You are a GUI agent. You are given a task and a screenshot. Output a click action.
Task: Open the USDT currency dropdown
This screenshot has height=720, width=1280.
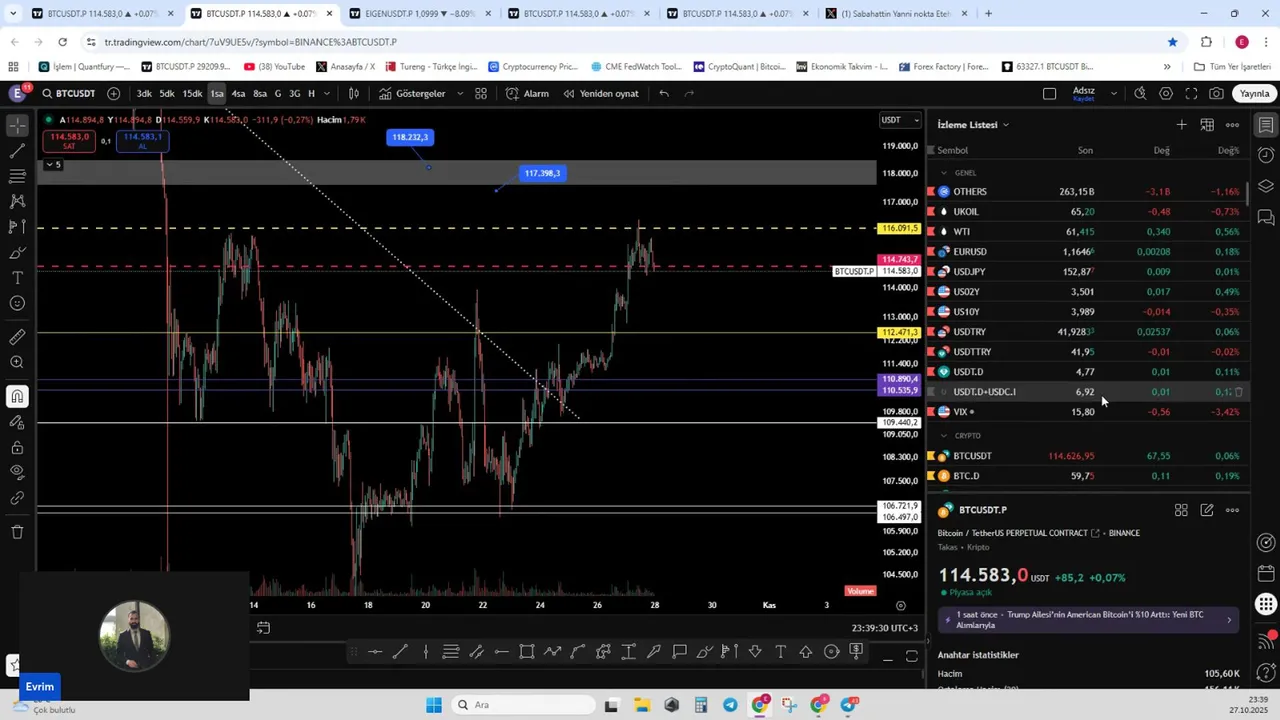point(900,120)
